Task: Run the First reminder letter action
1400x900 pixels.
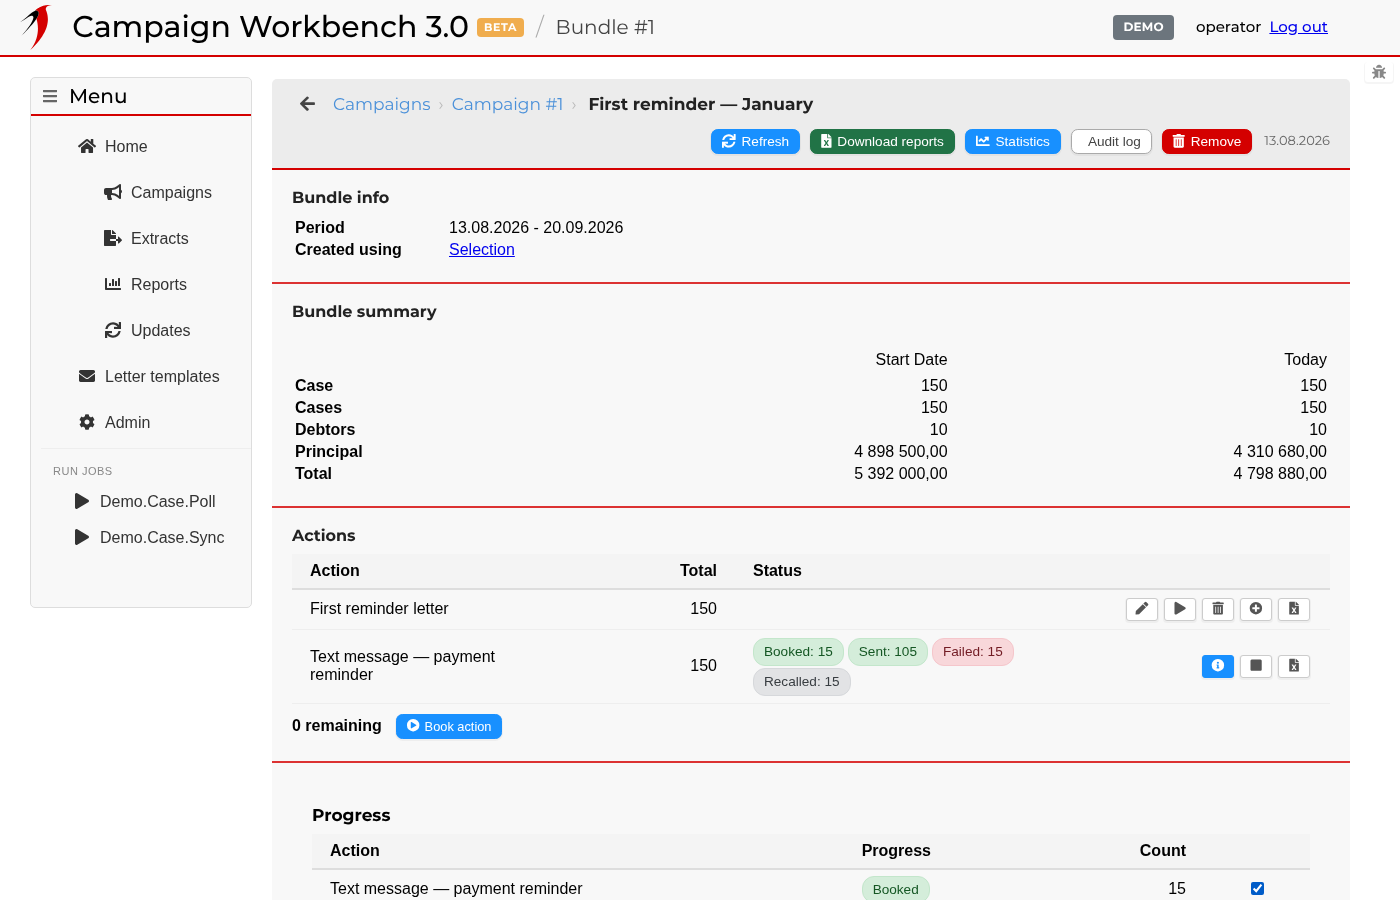Action: click(1180, 609)
